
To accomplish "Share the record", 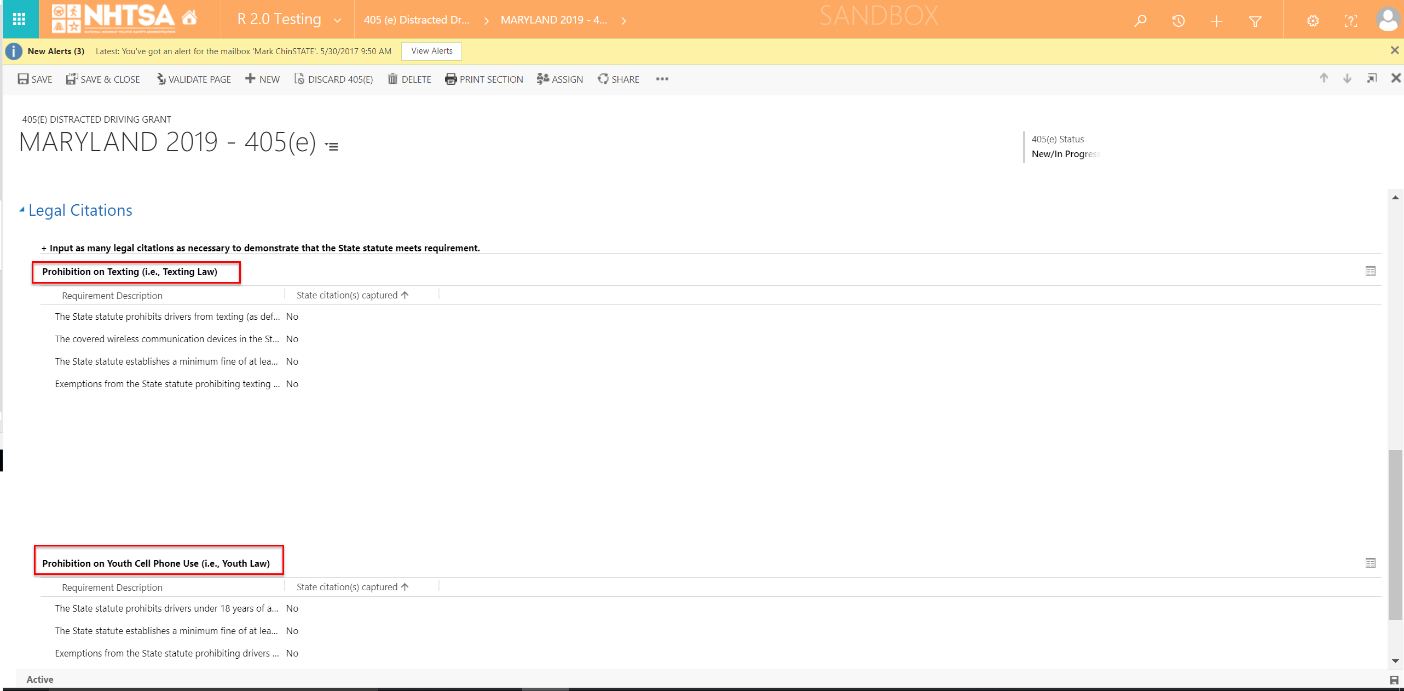I will click(619, 79).
